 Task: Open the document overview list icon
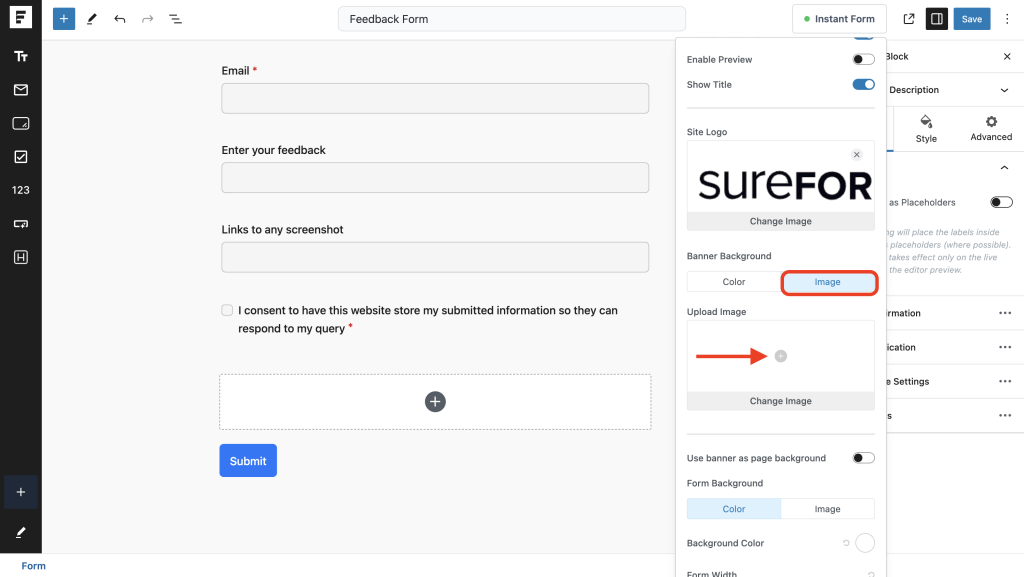(175, 19)
